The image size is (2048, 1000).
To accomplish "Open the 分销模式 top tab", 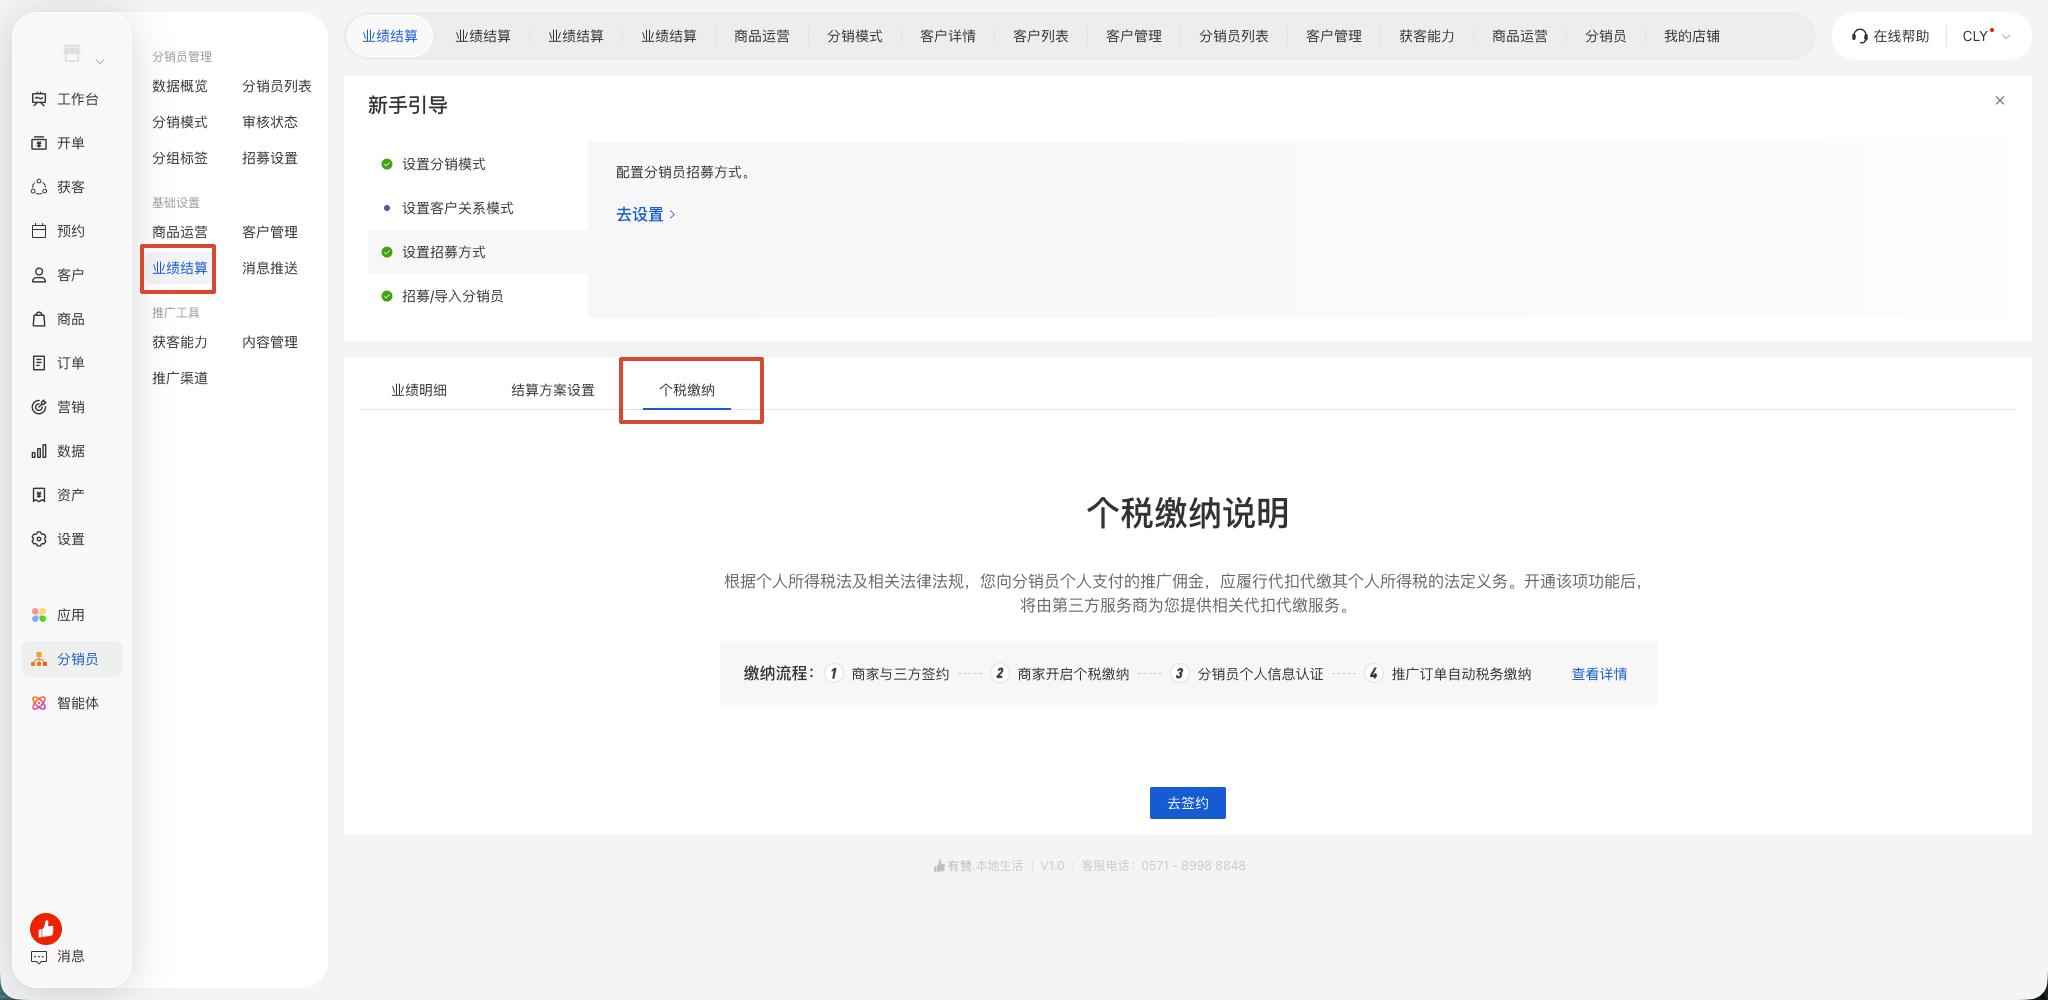I will pos(855,36).
